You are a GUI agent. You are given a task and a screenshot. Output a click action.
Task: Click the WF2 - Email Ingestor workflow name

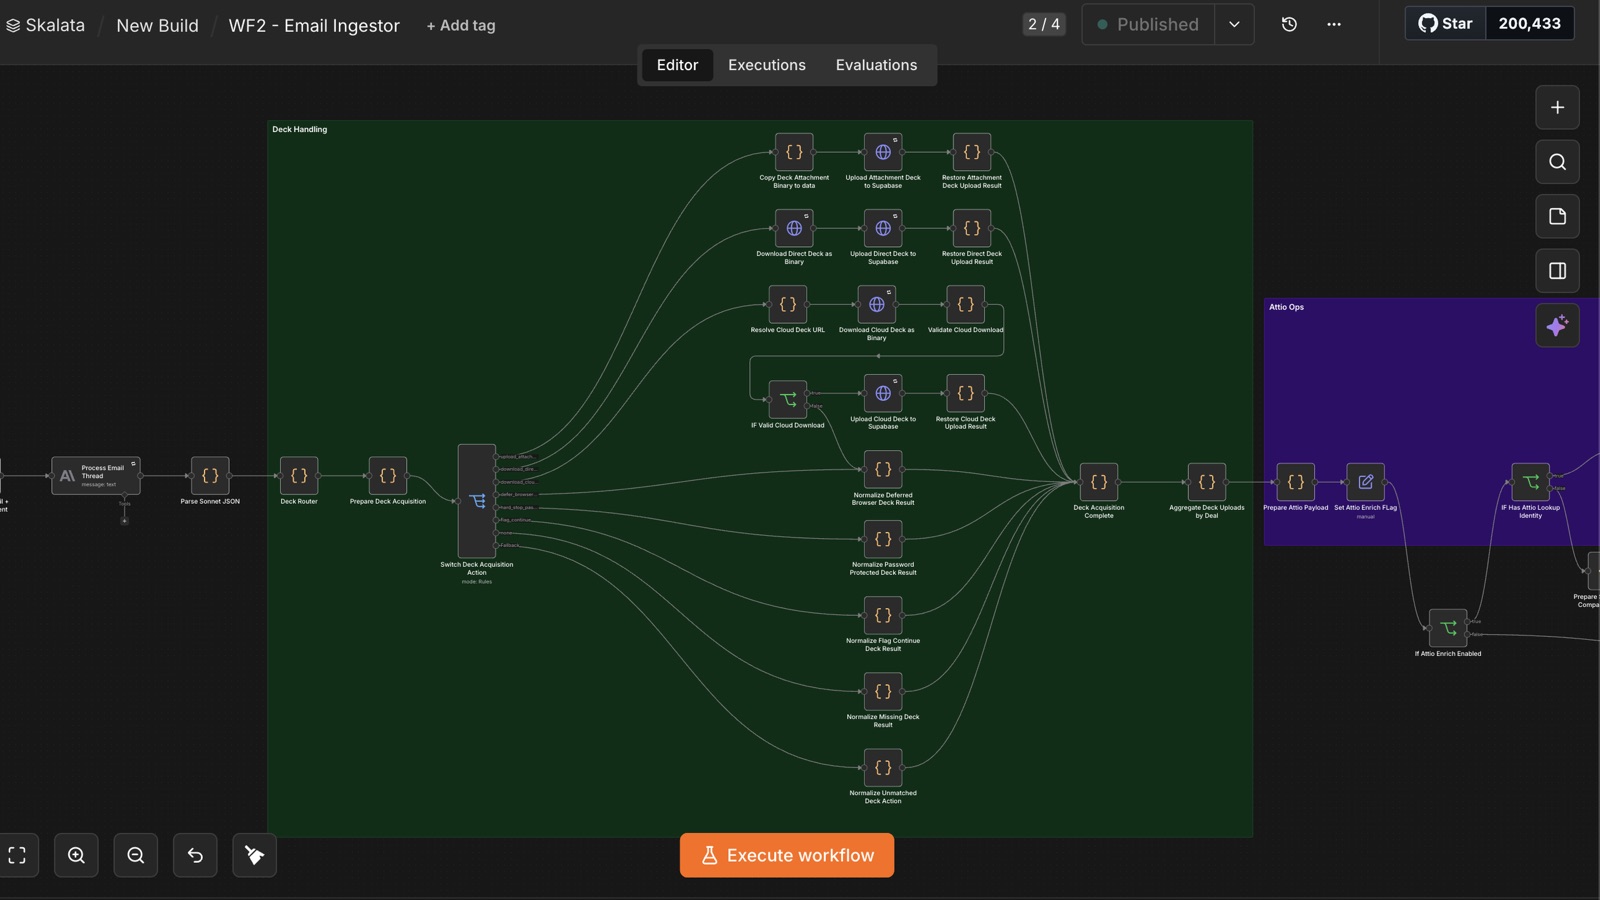point(314,26)
